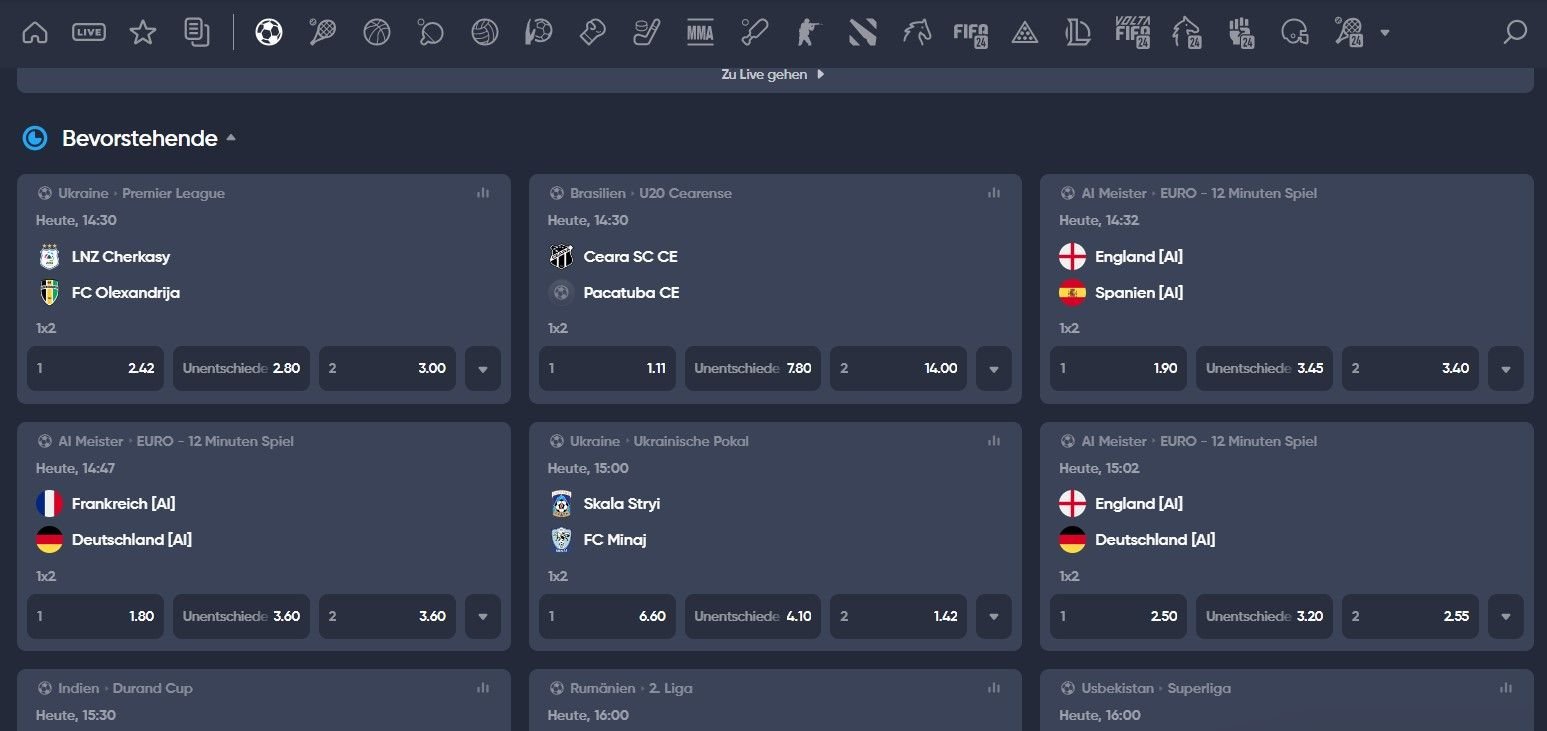Open the Frankreich [AI] team name

(123, 503)
